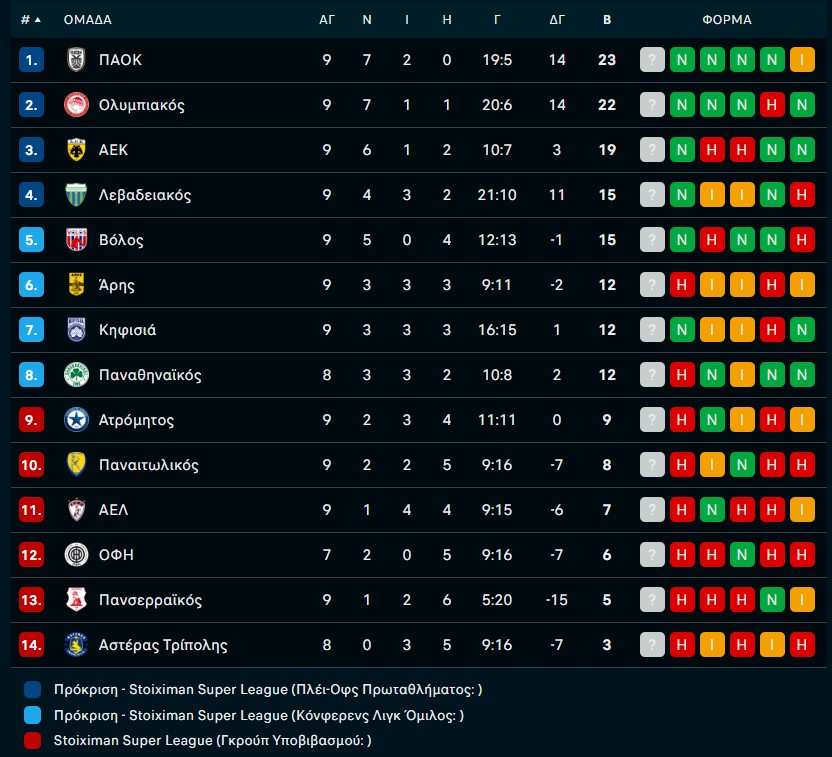Sort by points using Β header
This screenshot has height=757, width=832.
(607, 19)
